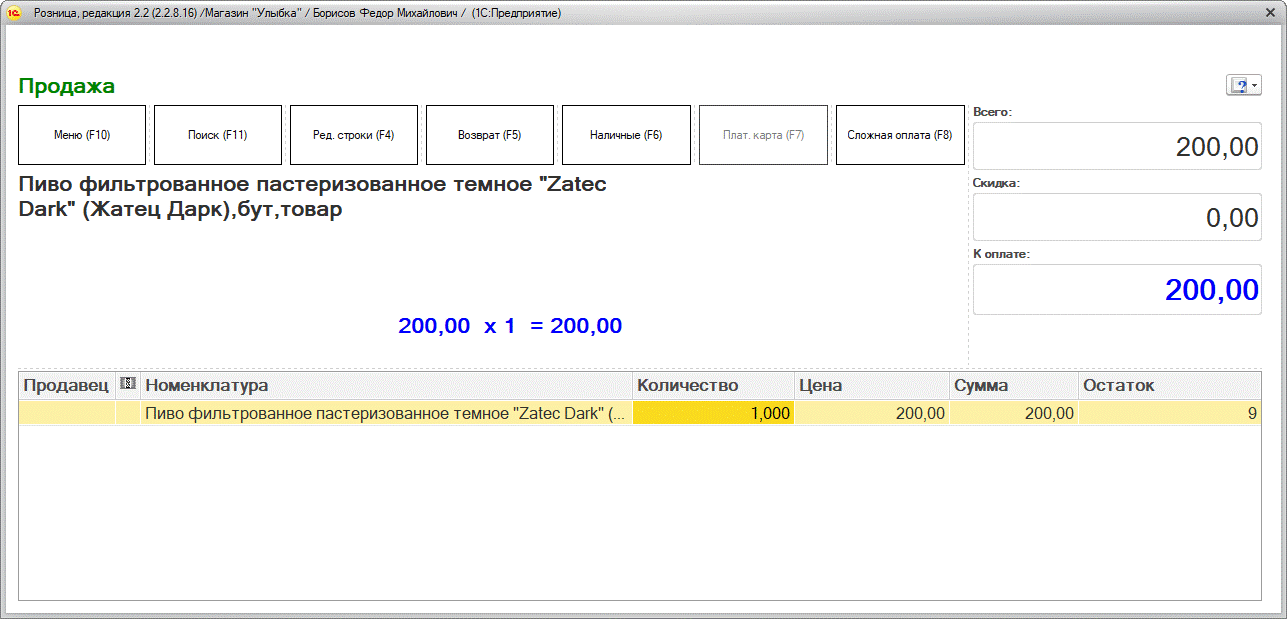The height and width of the screenshot is (619, 1287).
Task: Open the help icon dropdown
Action: coord(1244,86)
